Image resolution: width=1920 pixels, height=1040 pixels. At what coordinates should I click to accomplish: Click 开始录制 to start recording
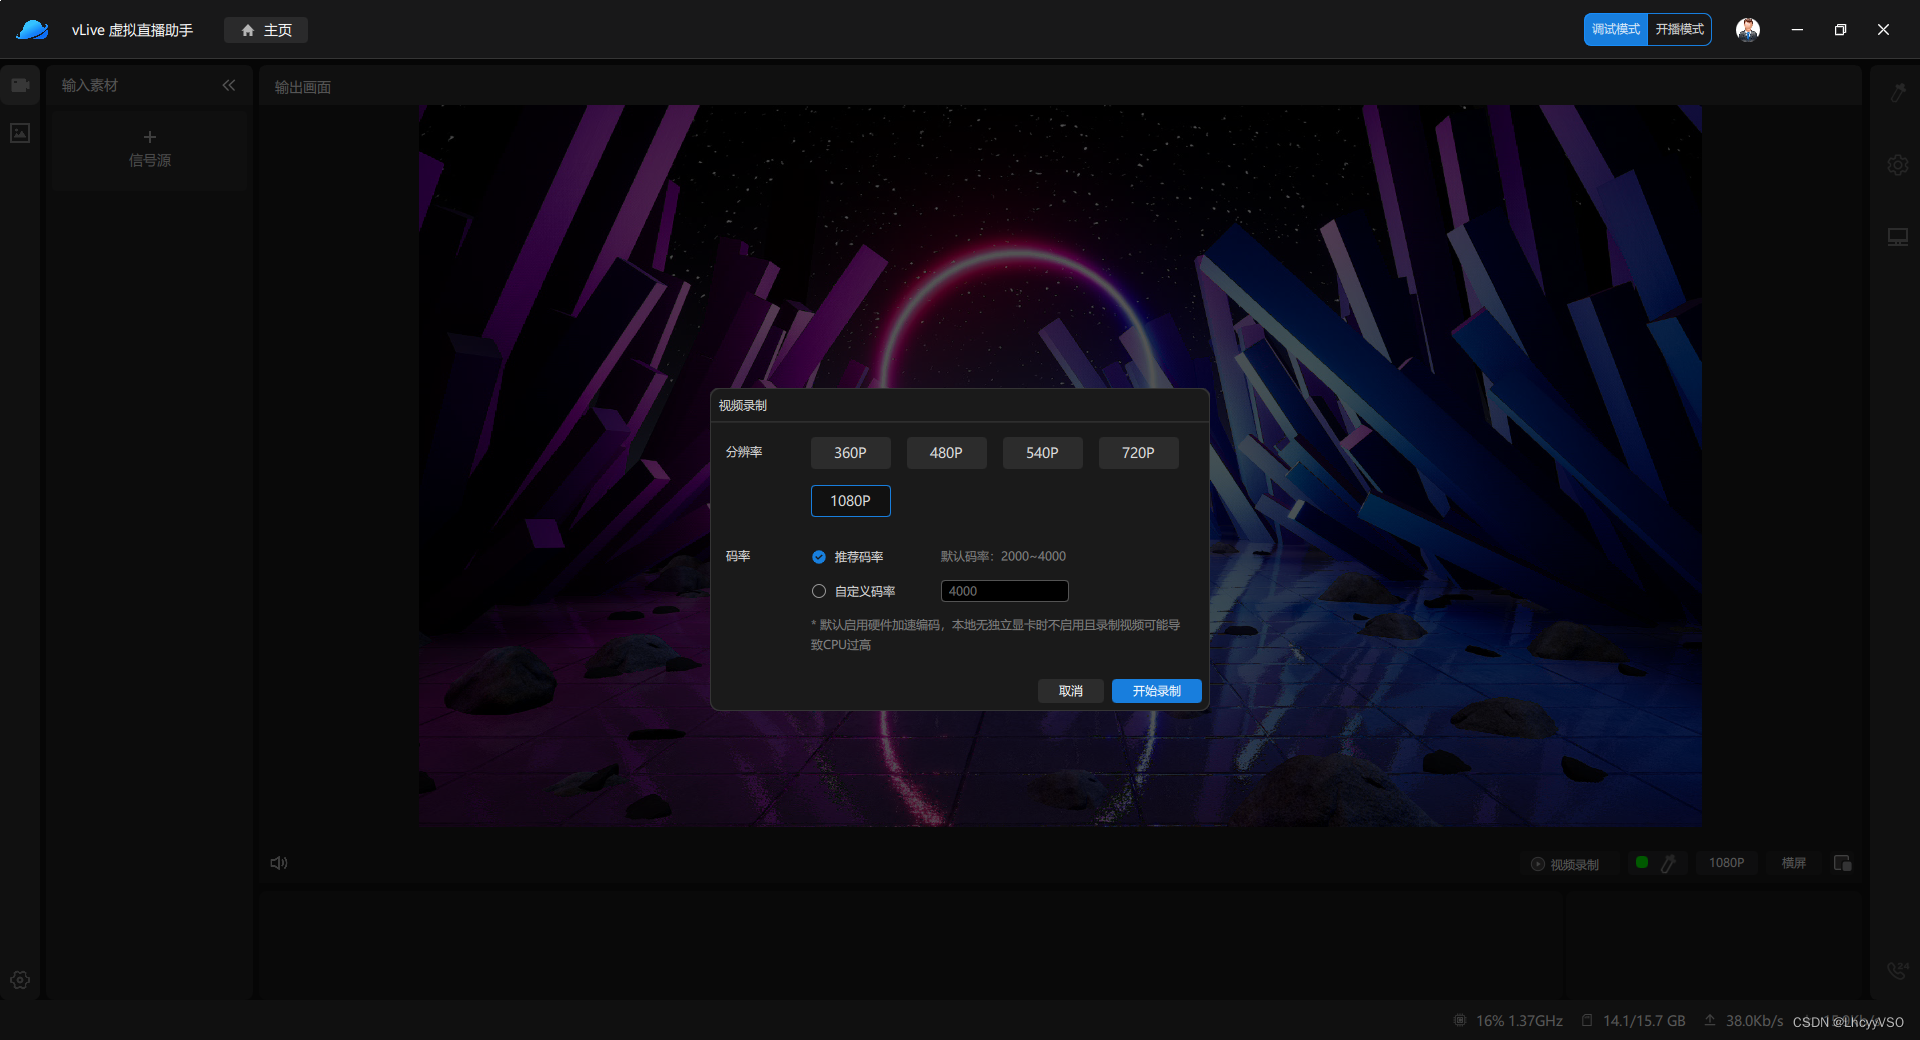1156,691
